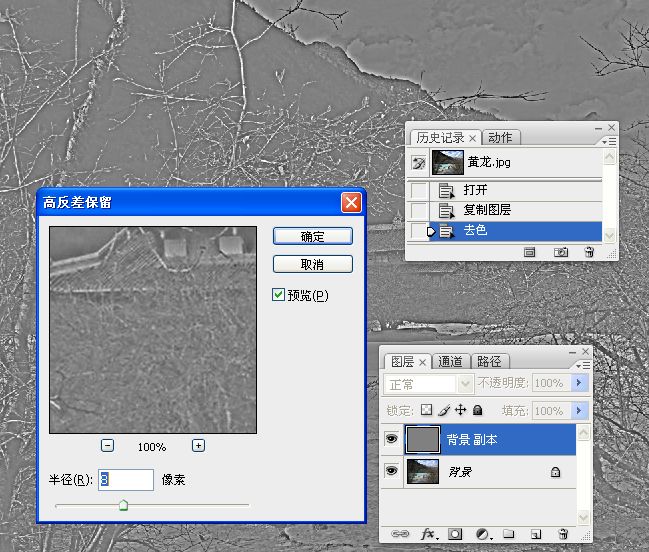This screenshot has height=552, width=649.
Task: Close the History panel
Action: (x=611, y=127)
